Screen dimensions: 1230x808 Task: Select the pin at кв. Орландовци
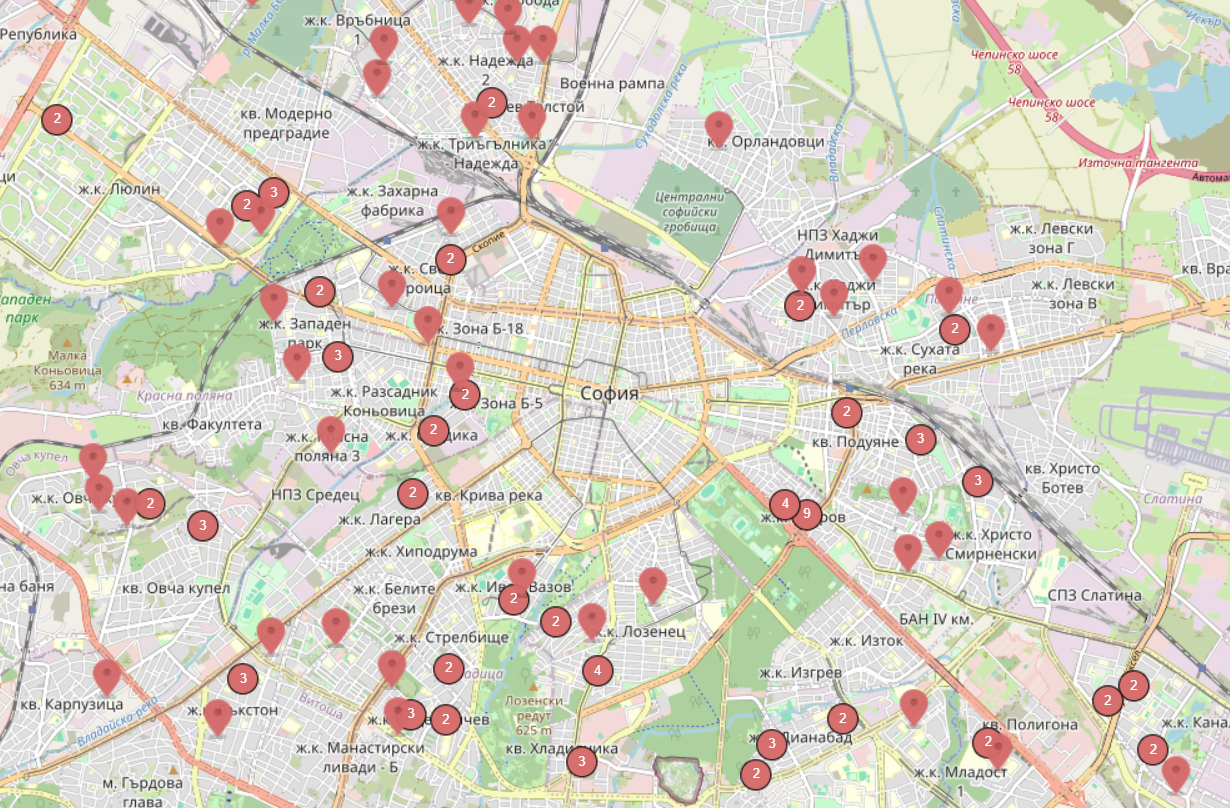click(x=718, y=128)
